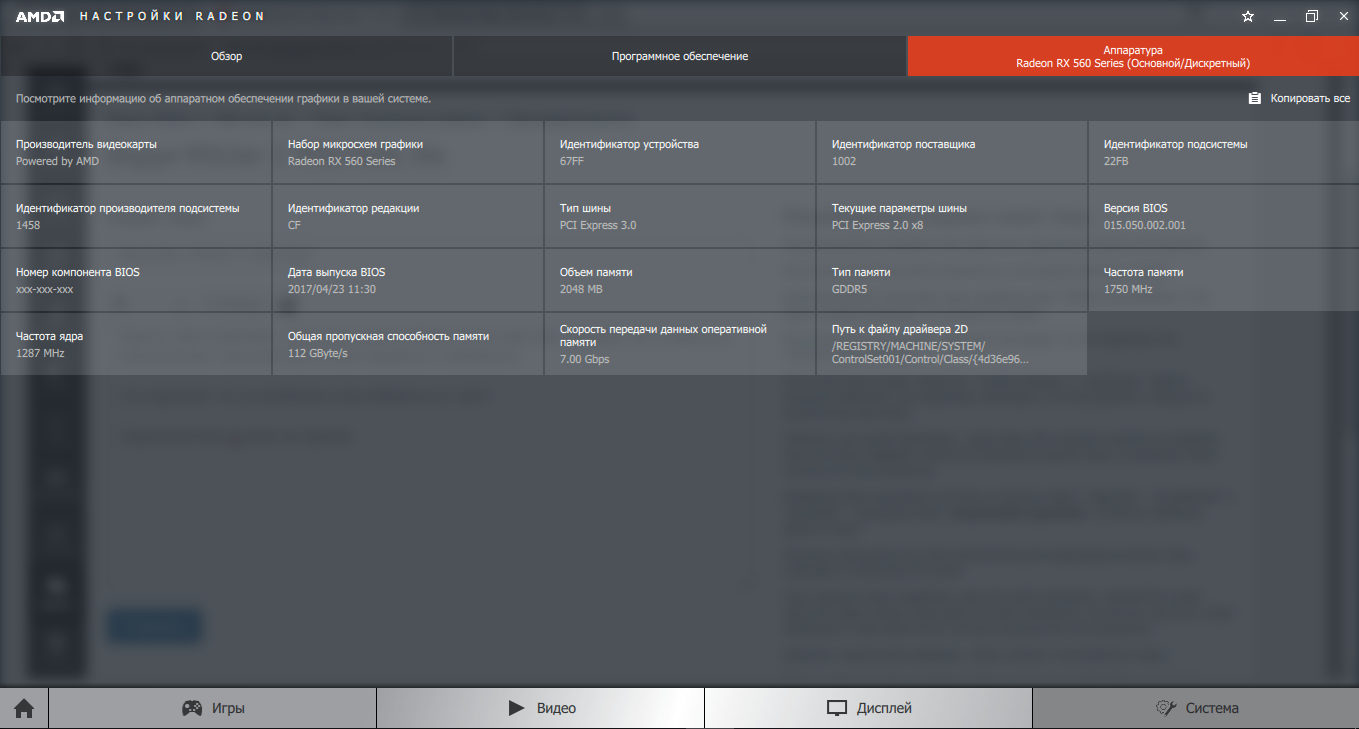The height and width of the screenshot is (729, 1359).
Task: Click the device ID value 67FF
Action: pos(572,161)
